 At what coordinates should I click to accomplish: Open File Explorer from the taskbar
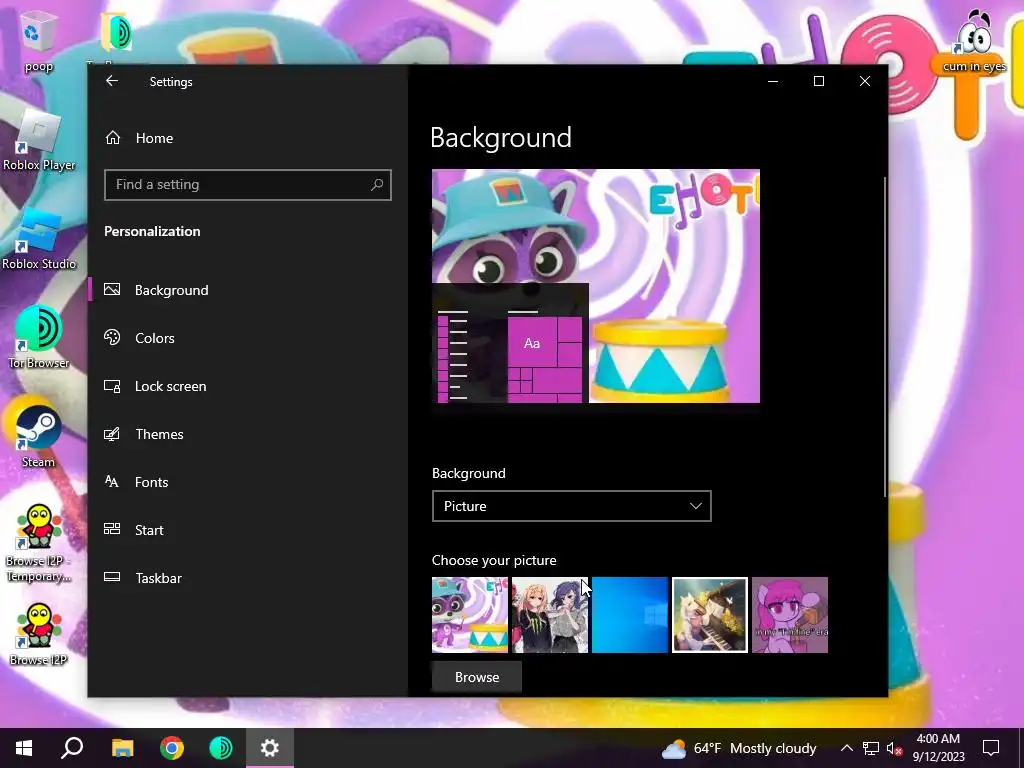[122, 748]
